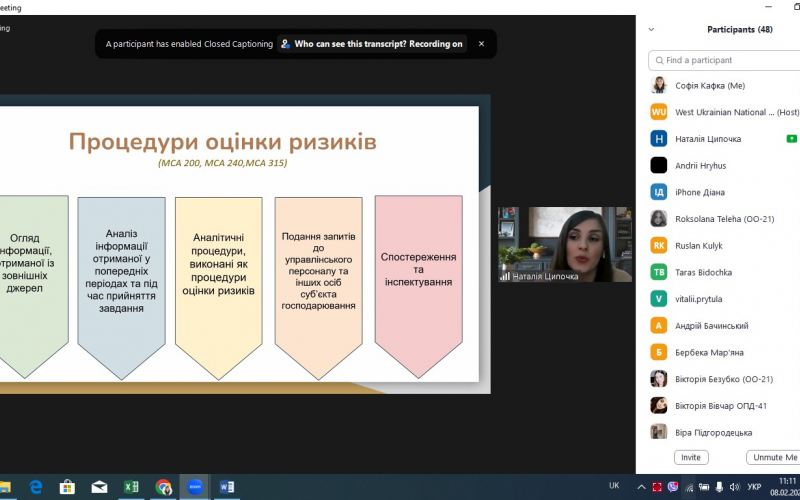Click the orange WU host avatar
800x500 pixels.
click(659, 112)
